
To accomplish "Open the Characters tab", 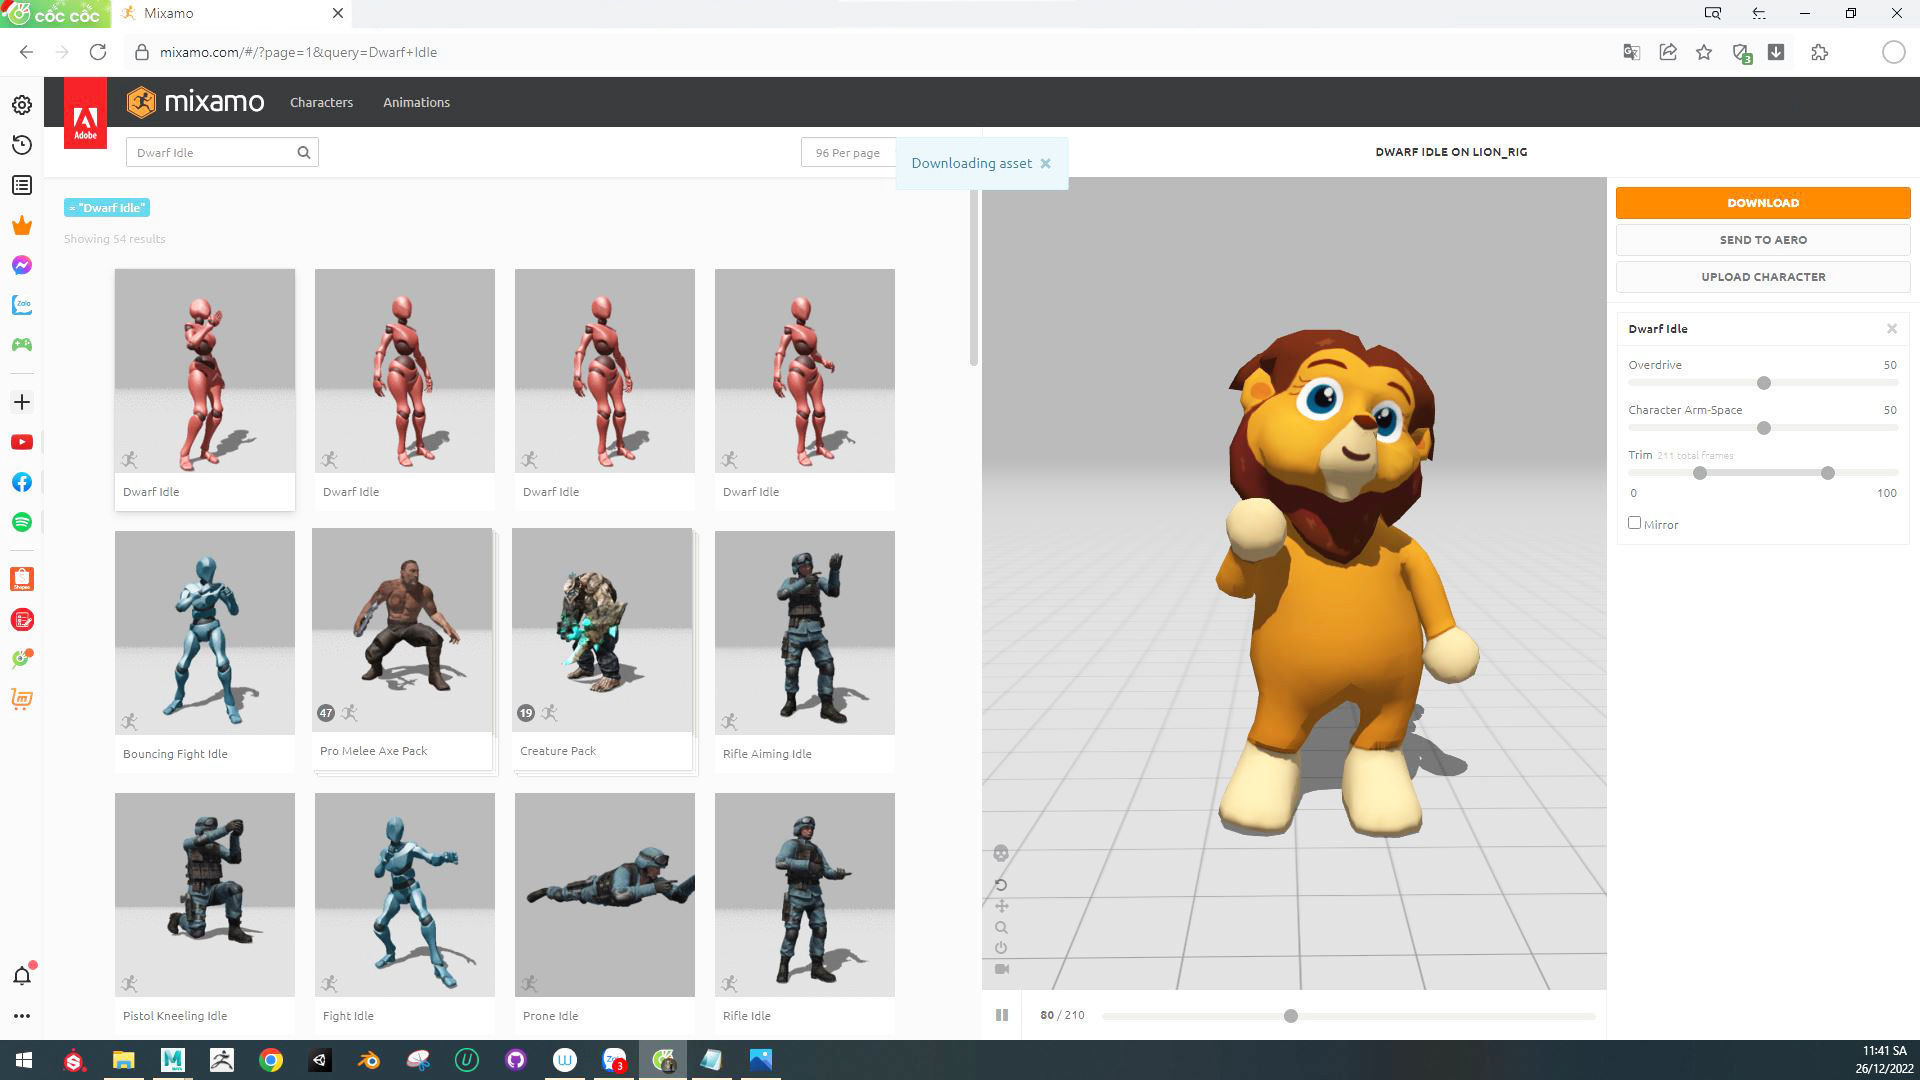I will (321, 102).
